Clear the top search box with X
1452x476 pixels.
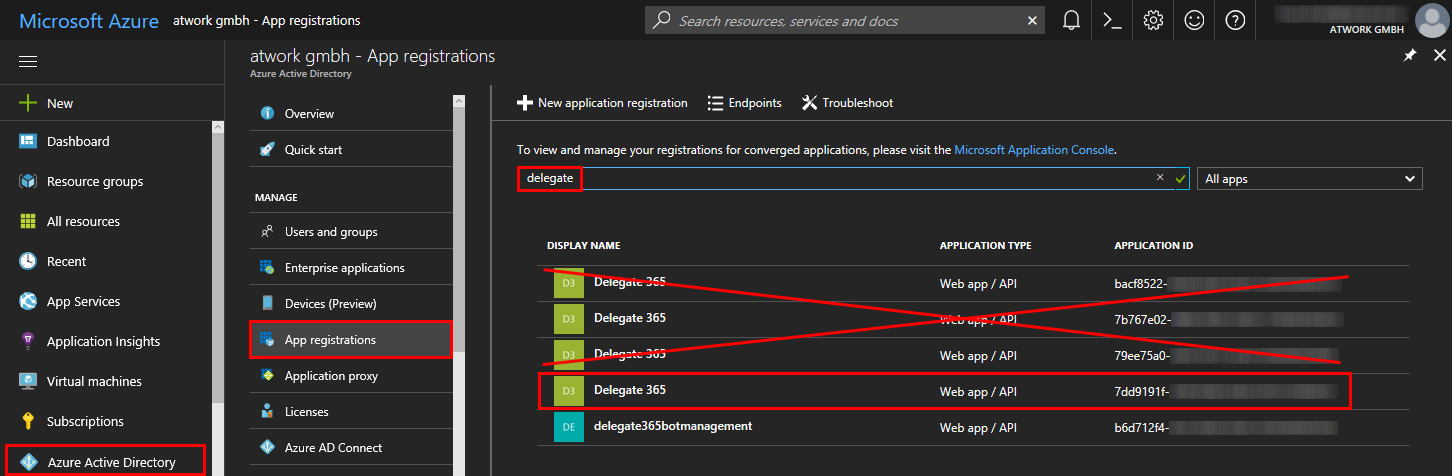point(1032,20)
